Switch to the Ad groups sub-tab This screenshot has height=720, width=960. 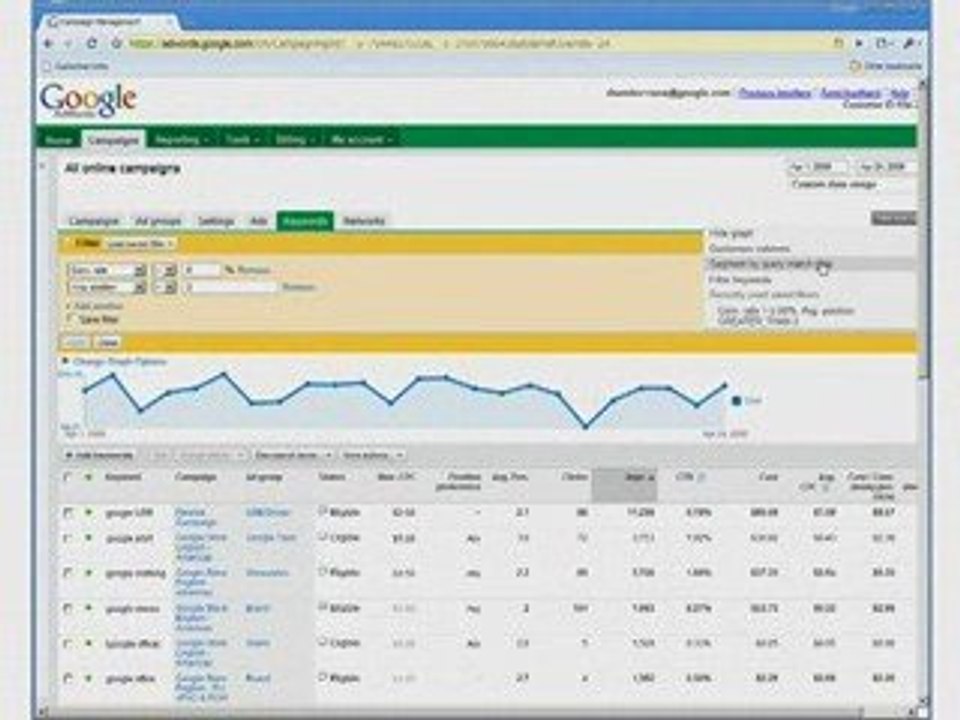point(158,221)
